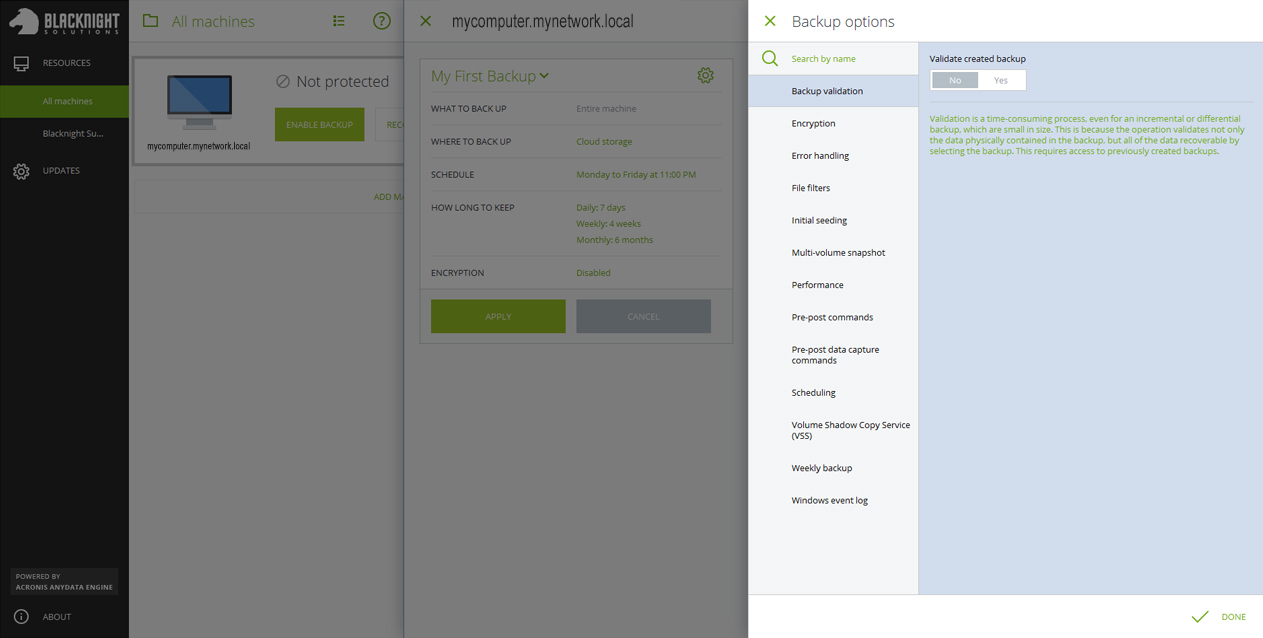Click the Search by name field
The height and width of the screenshot is (638, 1263).
pos(850,59)
